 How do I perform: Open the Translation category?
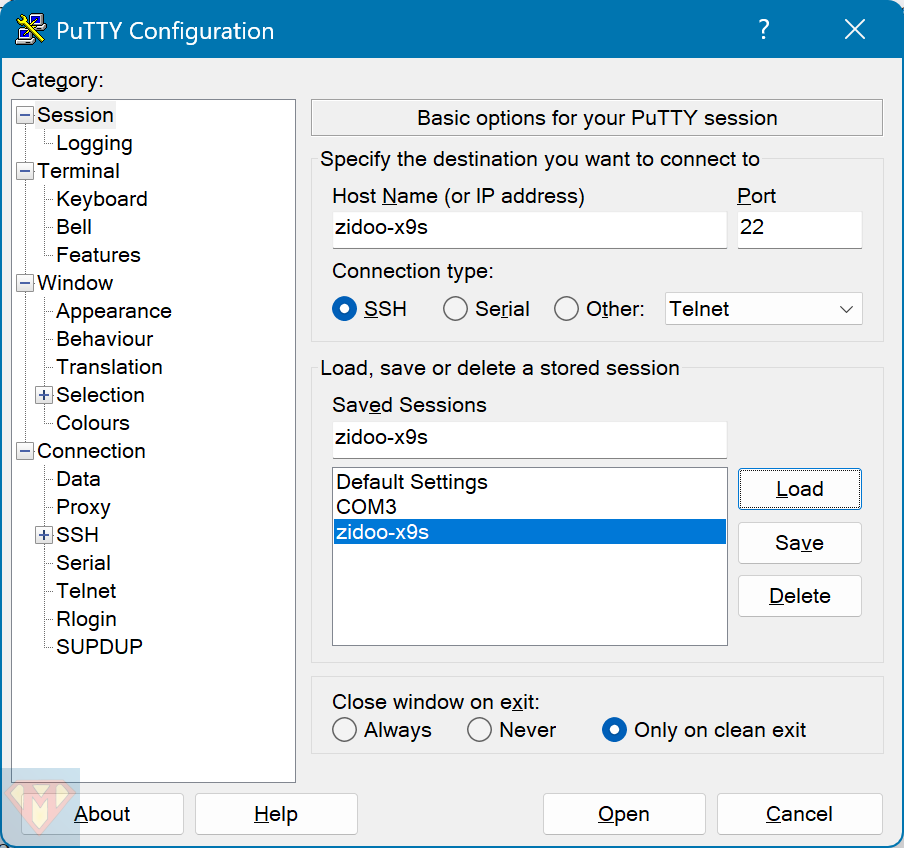click(110, 367)
